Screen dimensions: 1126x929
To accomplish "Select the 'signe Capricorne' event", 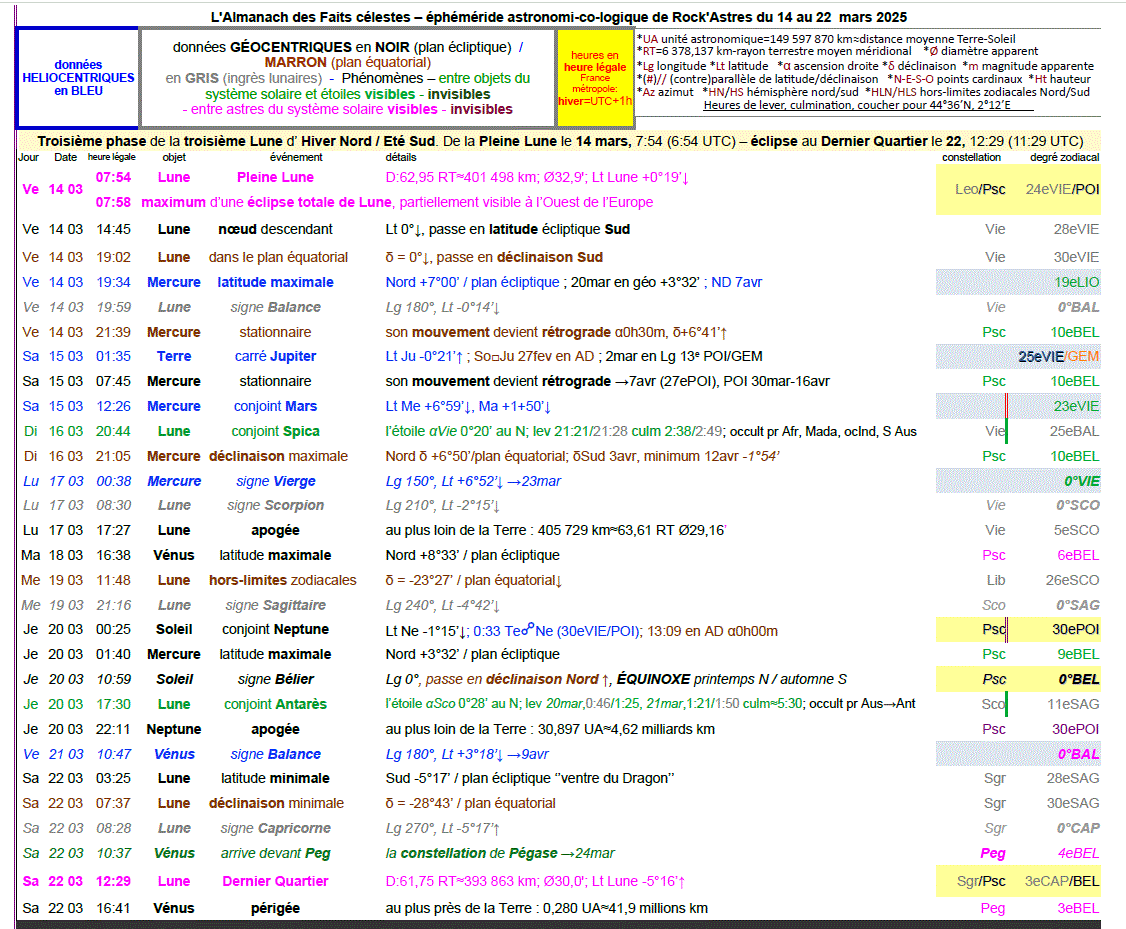I will coord(275,829).
